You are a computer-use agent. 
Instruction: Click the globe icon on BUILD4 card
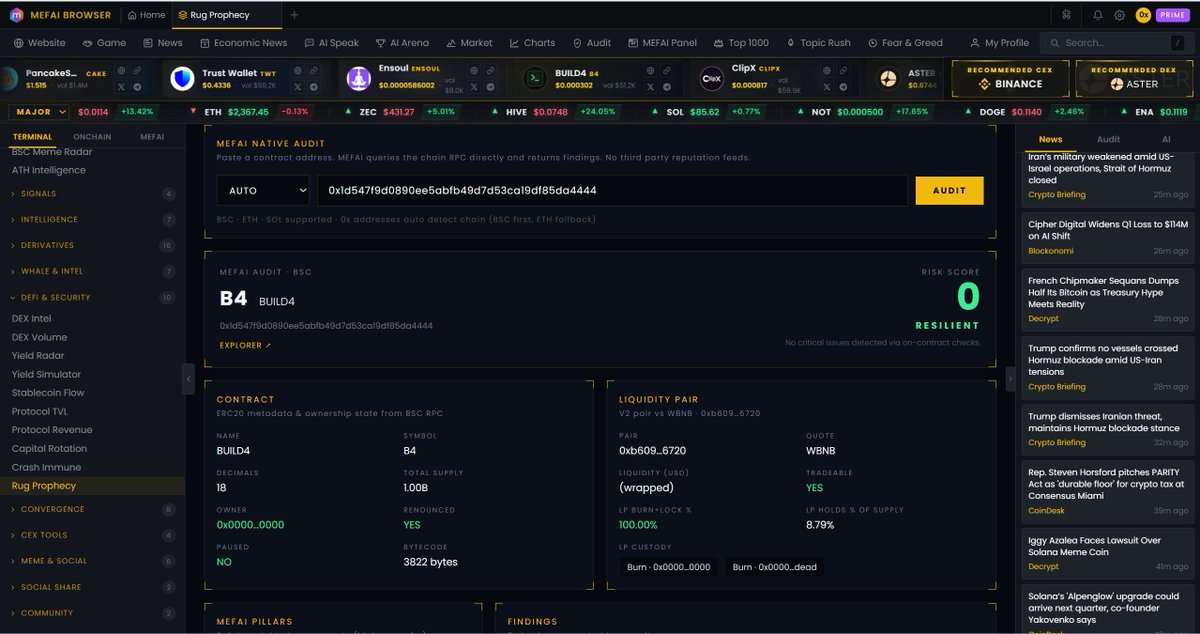pos(650,71)
